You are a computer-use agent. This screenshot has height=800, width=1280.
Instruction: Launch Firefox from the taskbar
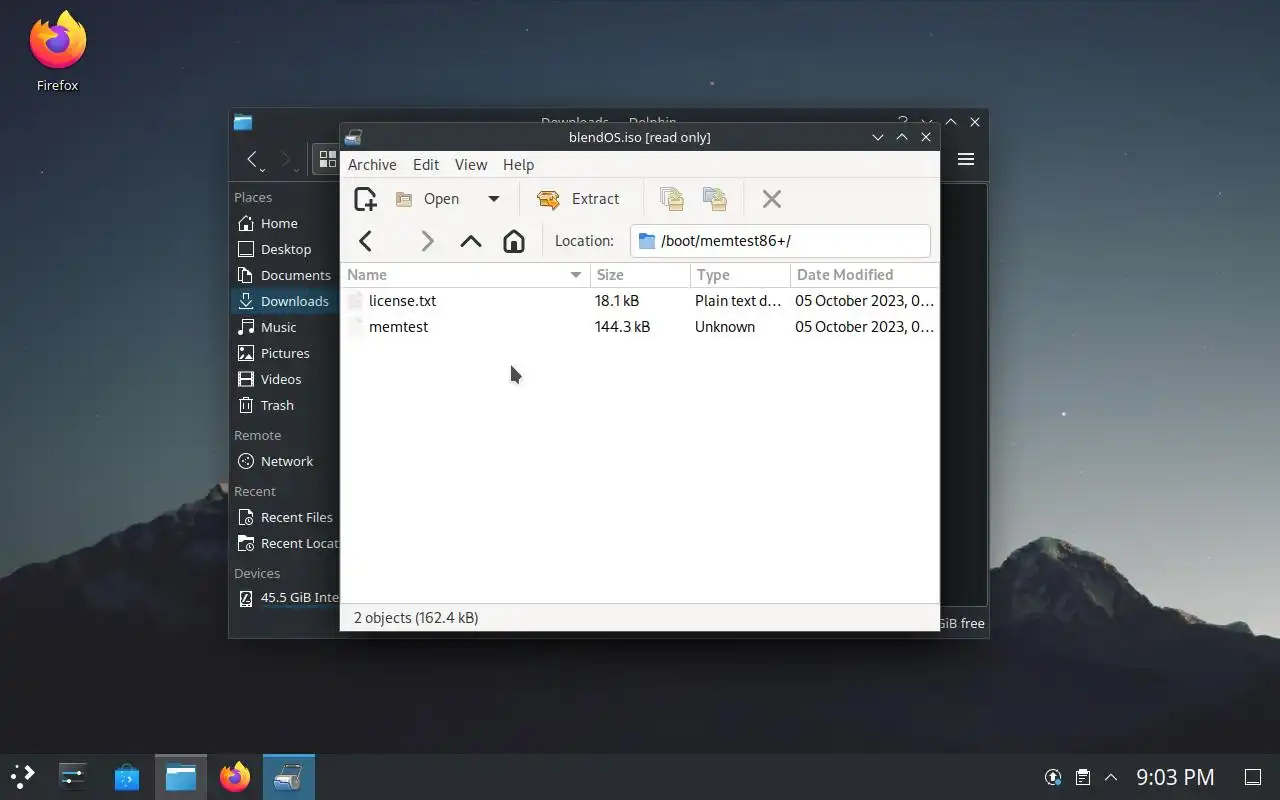[235, 777]
